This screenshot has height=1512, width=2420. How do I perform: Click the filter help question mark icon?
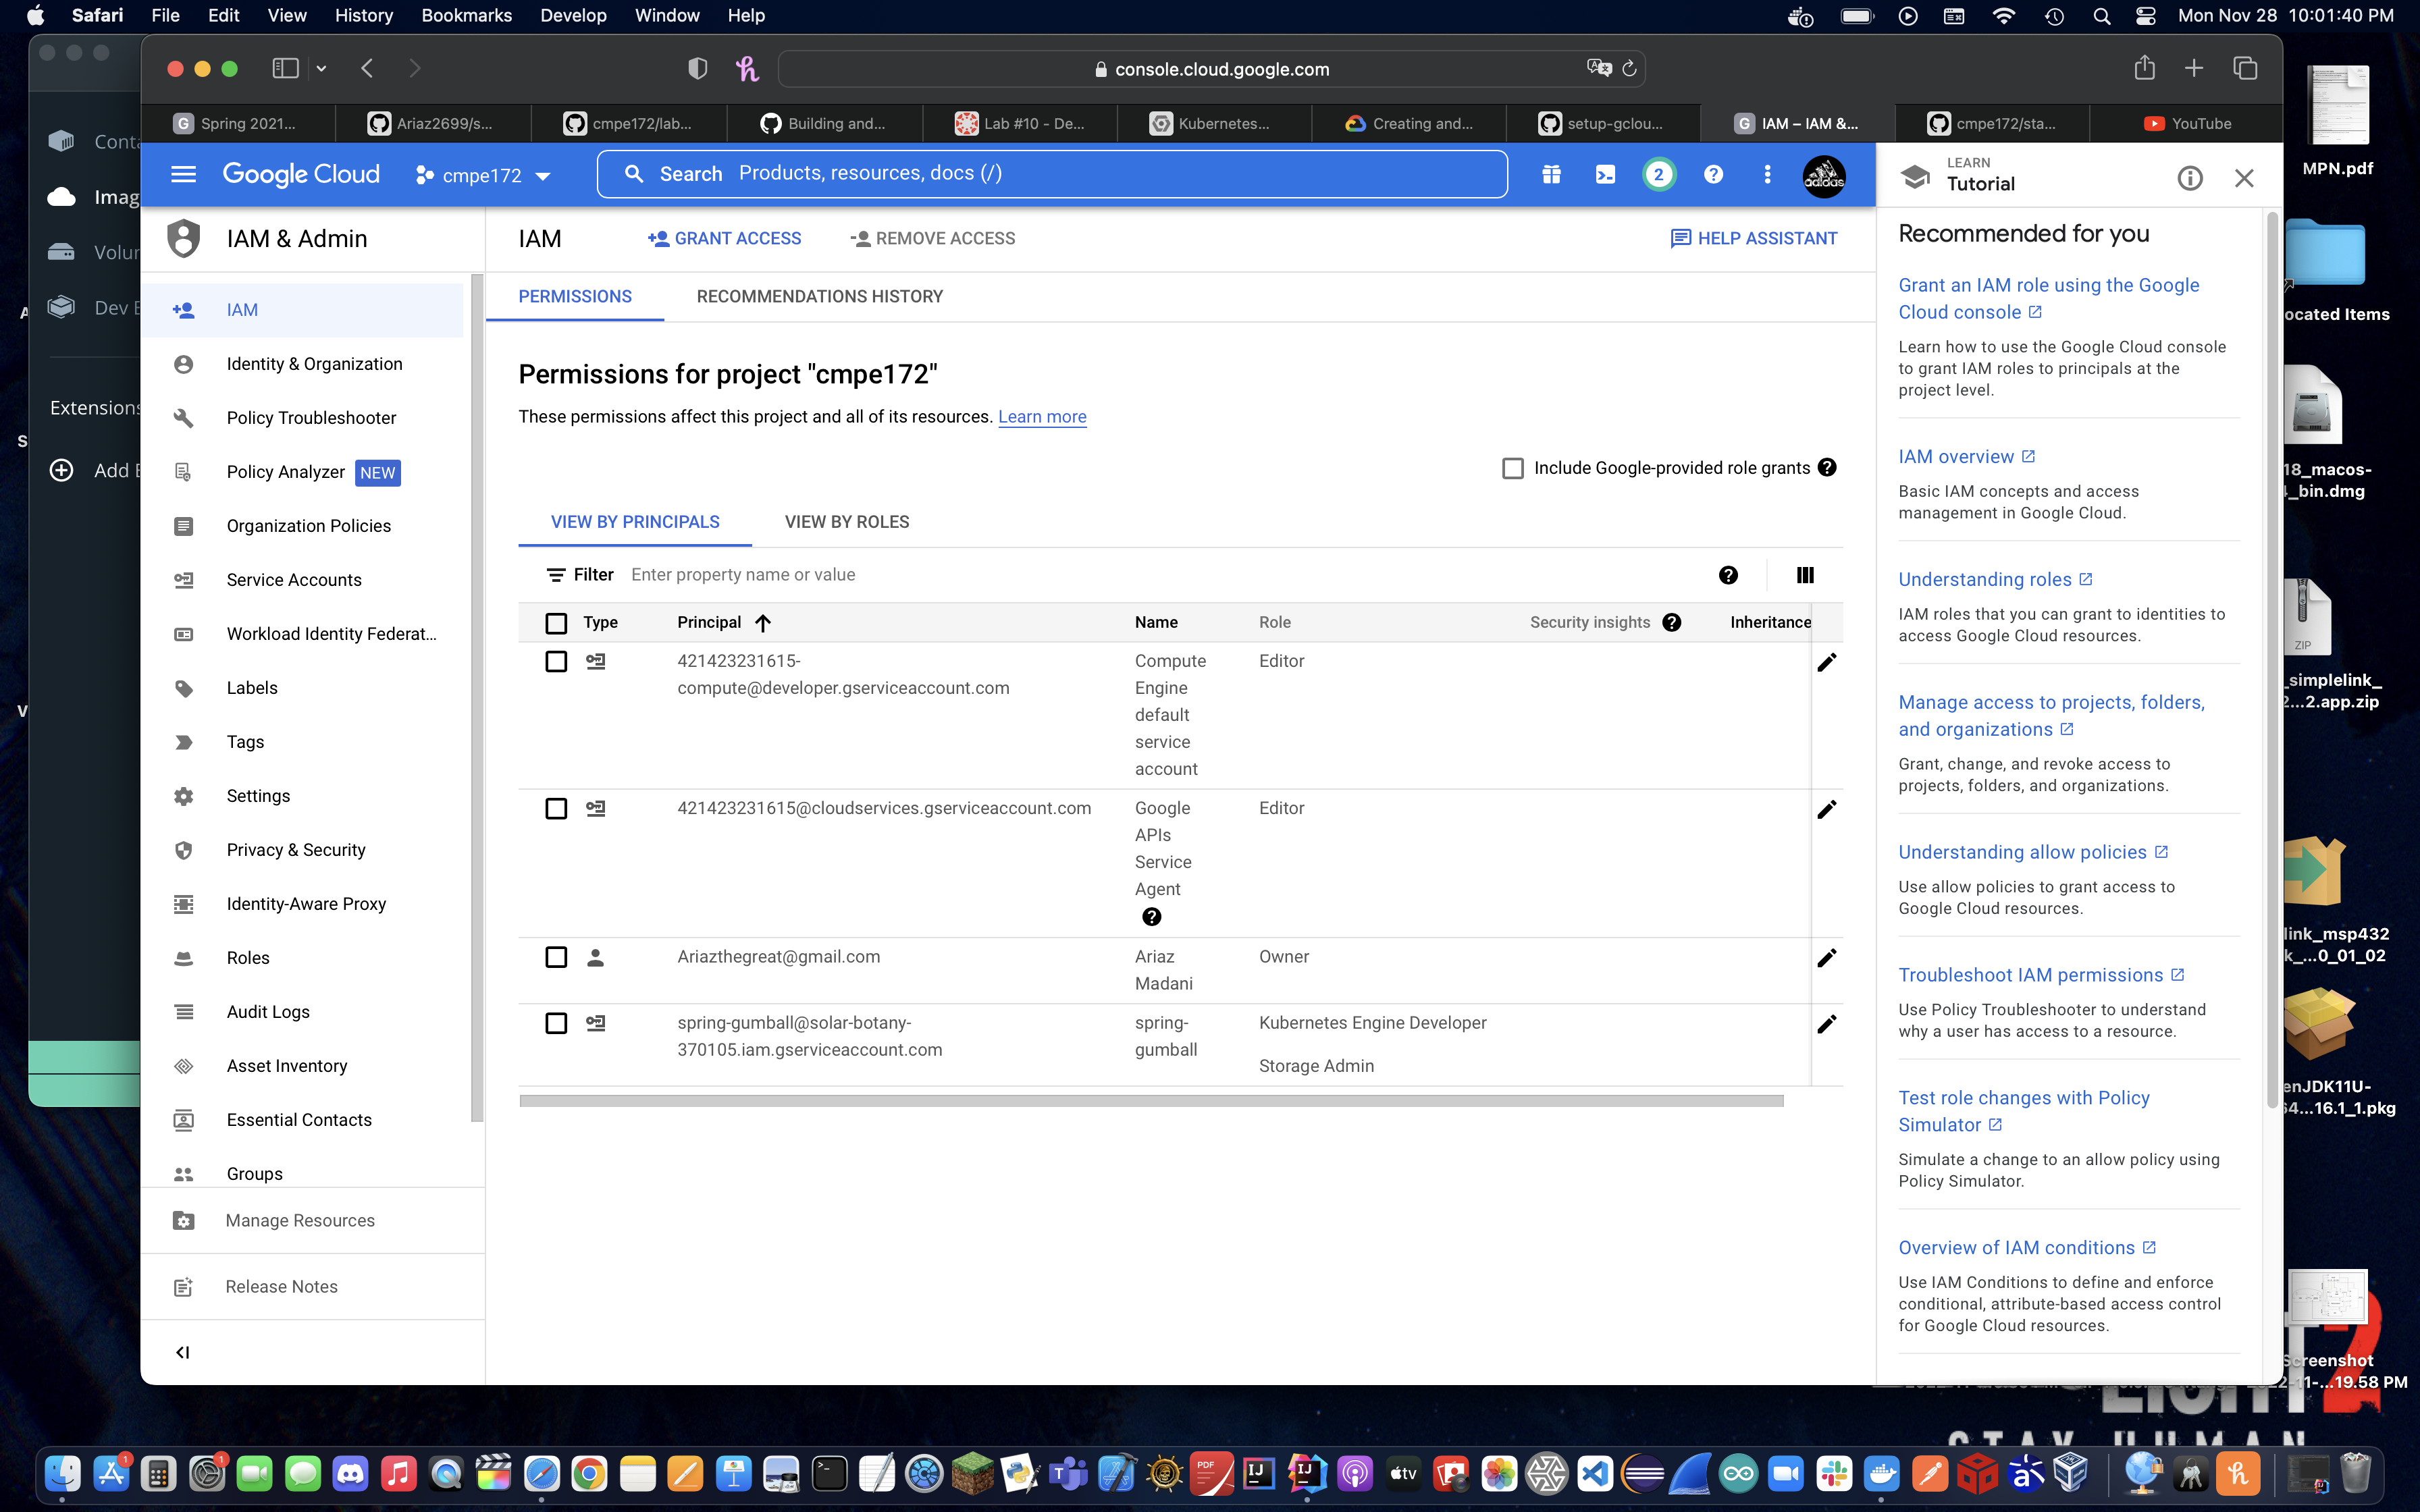click(x=1728, y=575)
